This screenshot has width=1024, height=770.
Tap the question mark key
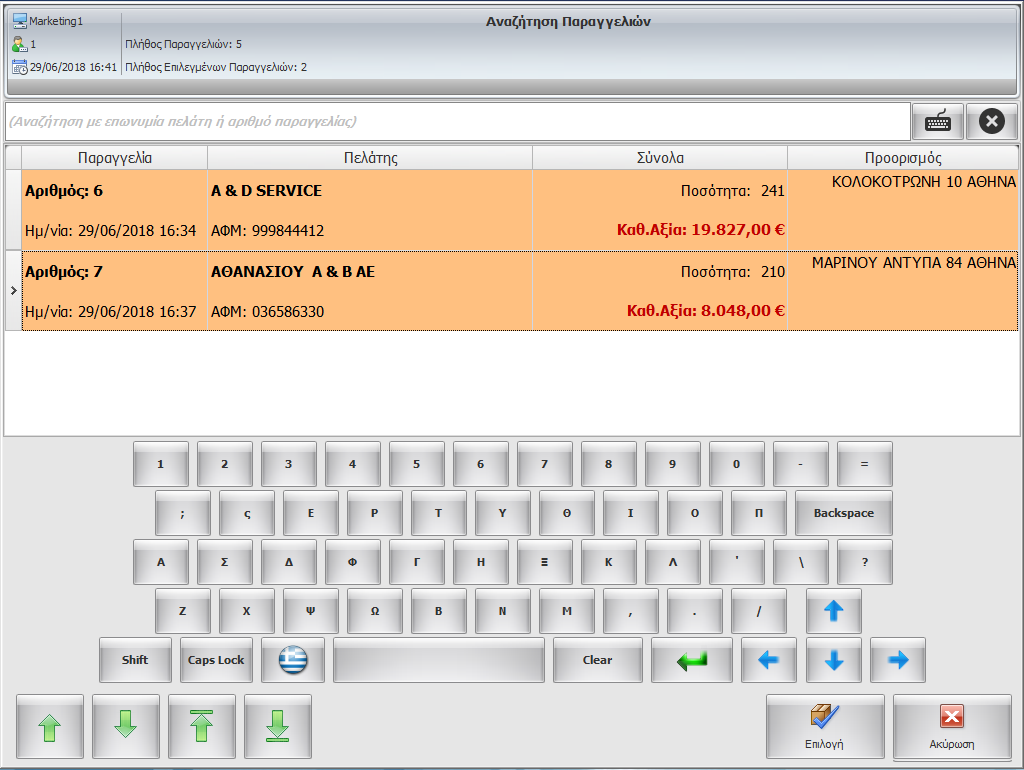point(865,562)
